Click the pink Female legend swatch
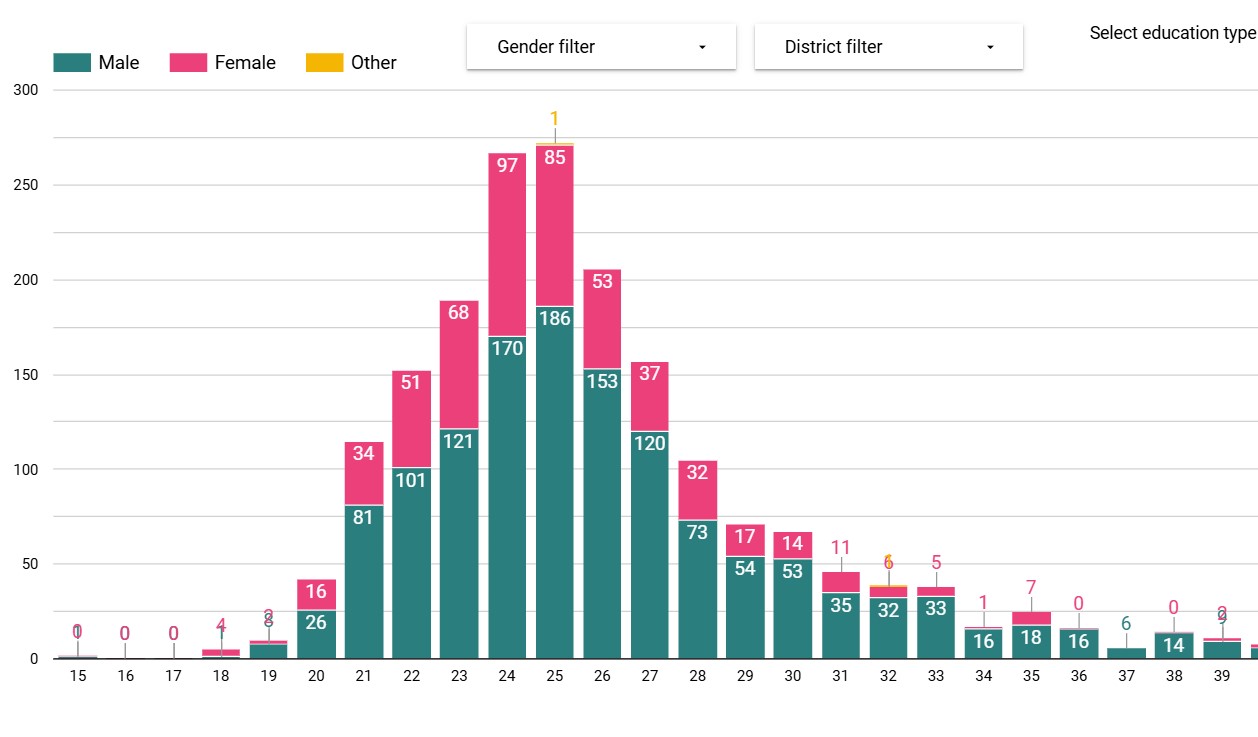 188,63
